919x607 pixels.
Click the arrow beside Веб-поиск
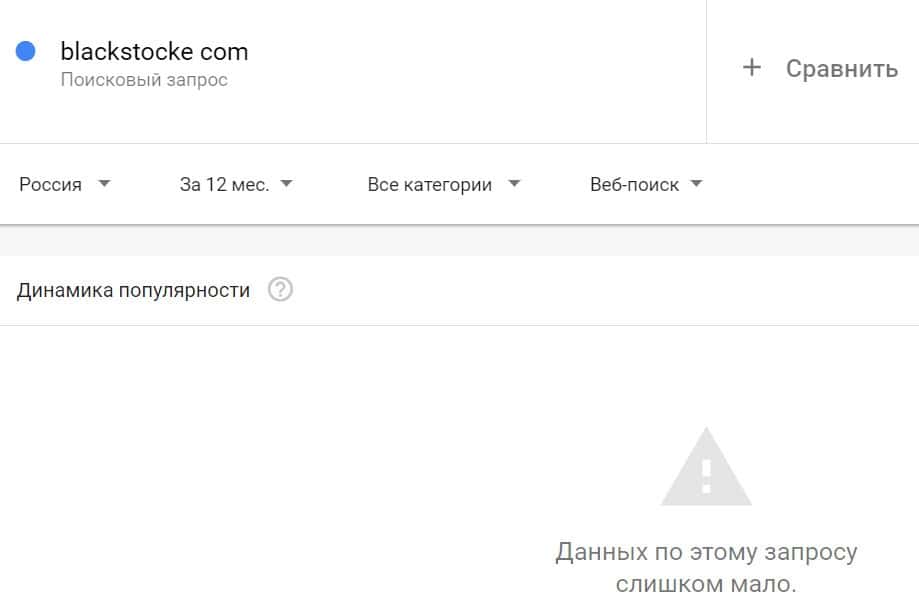click(697, 184)
